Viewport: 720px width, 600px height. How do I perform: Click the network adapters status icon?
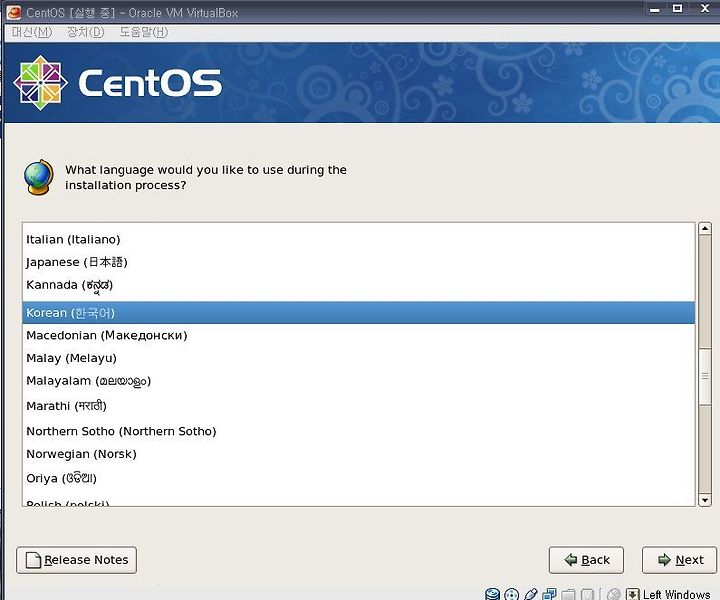point(549,594)
